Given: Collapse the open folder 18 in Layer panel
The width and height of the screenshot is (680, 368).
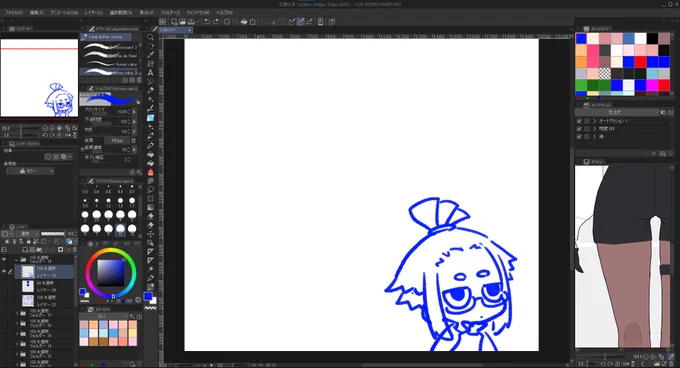Looking at the screenshot, I should (x=17, y=260).
